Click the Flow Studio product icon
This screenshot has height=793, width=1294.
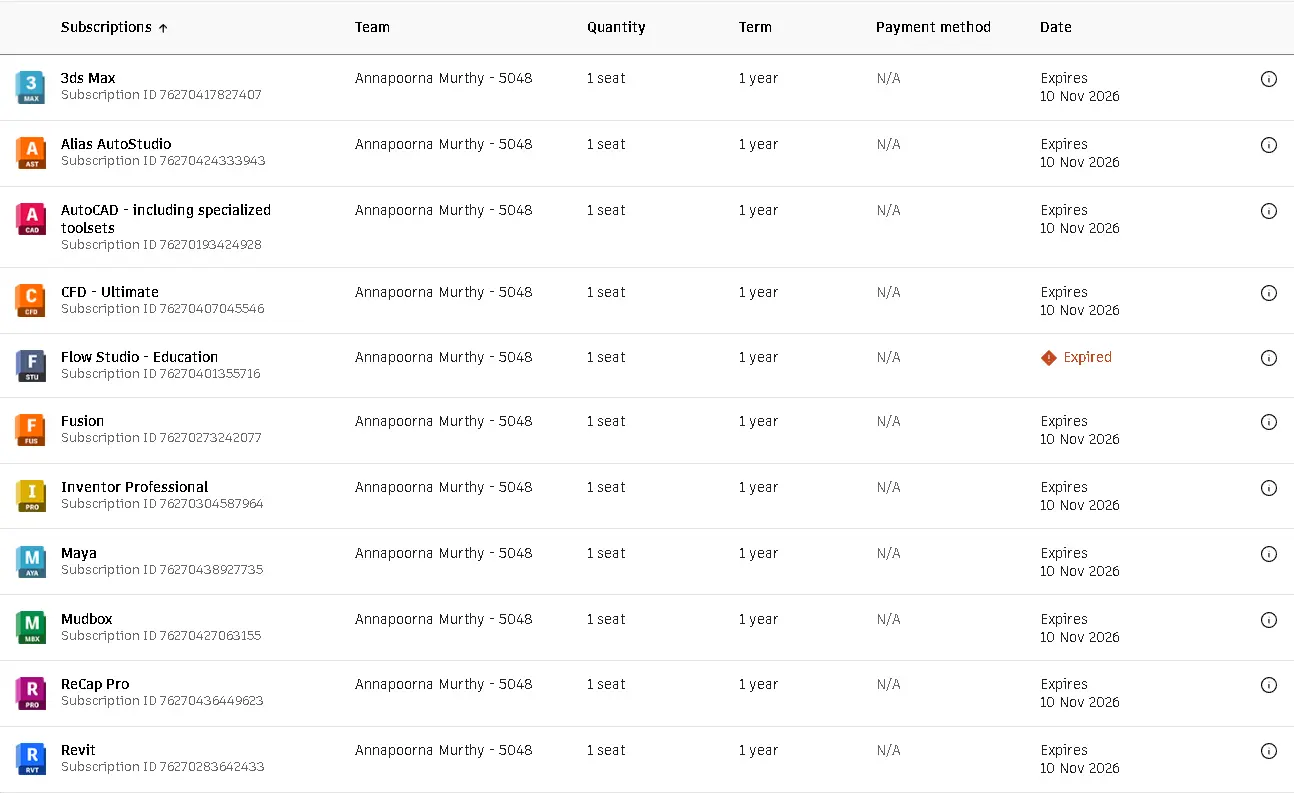pyautogui.click(x=31, y=366)
